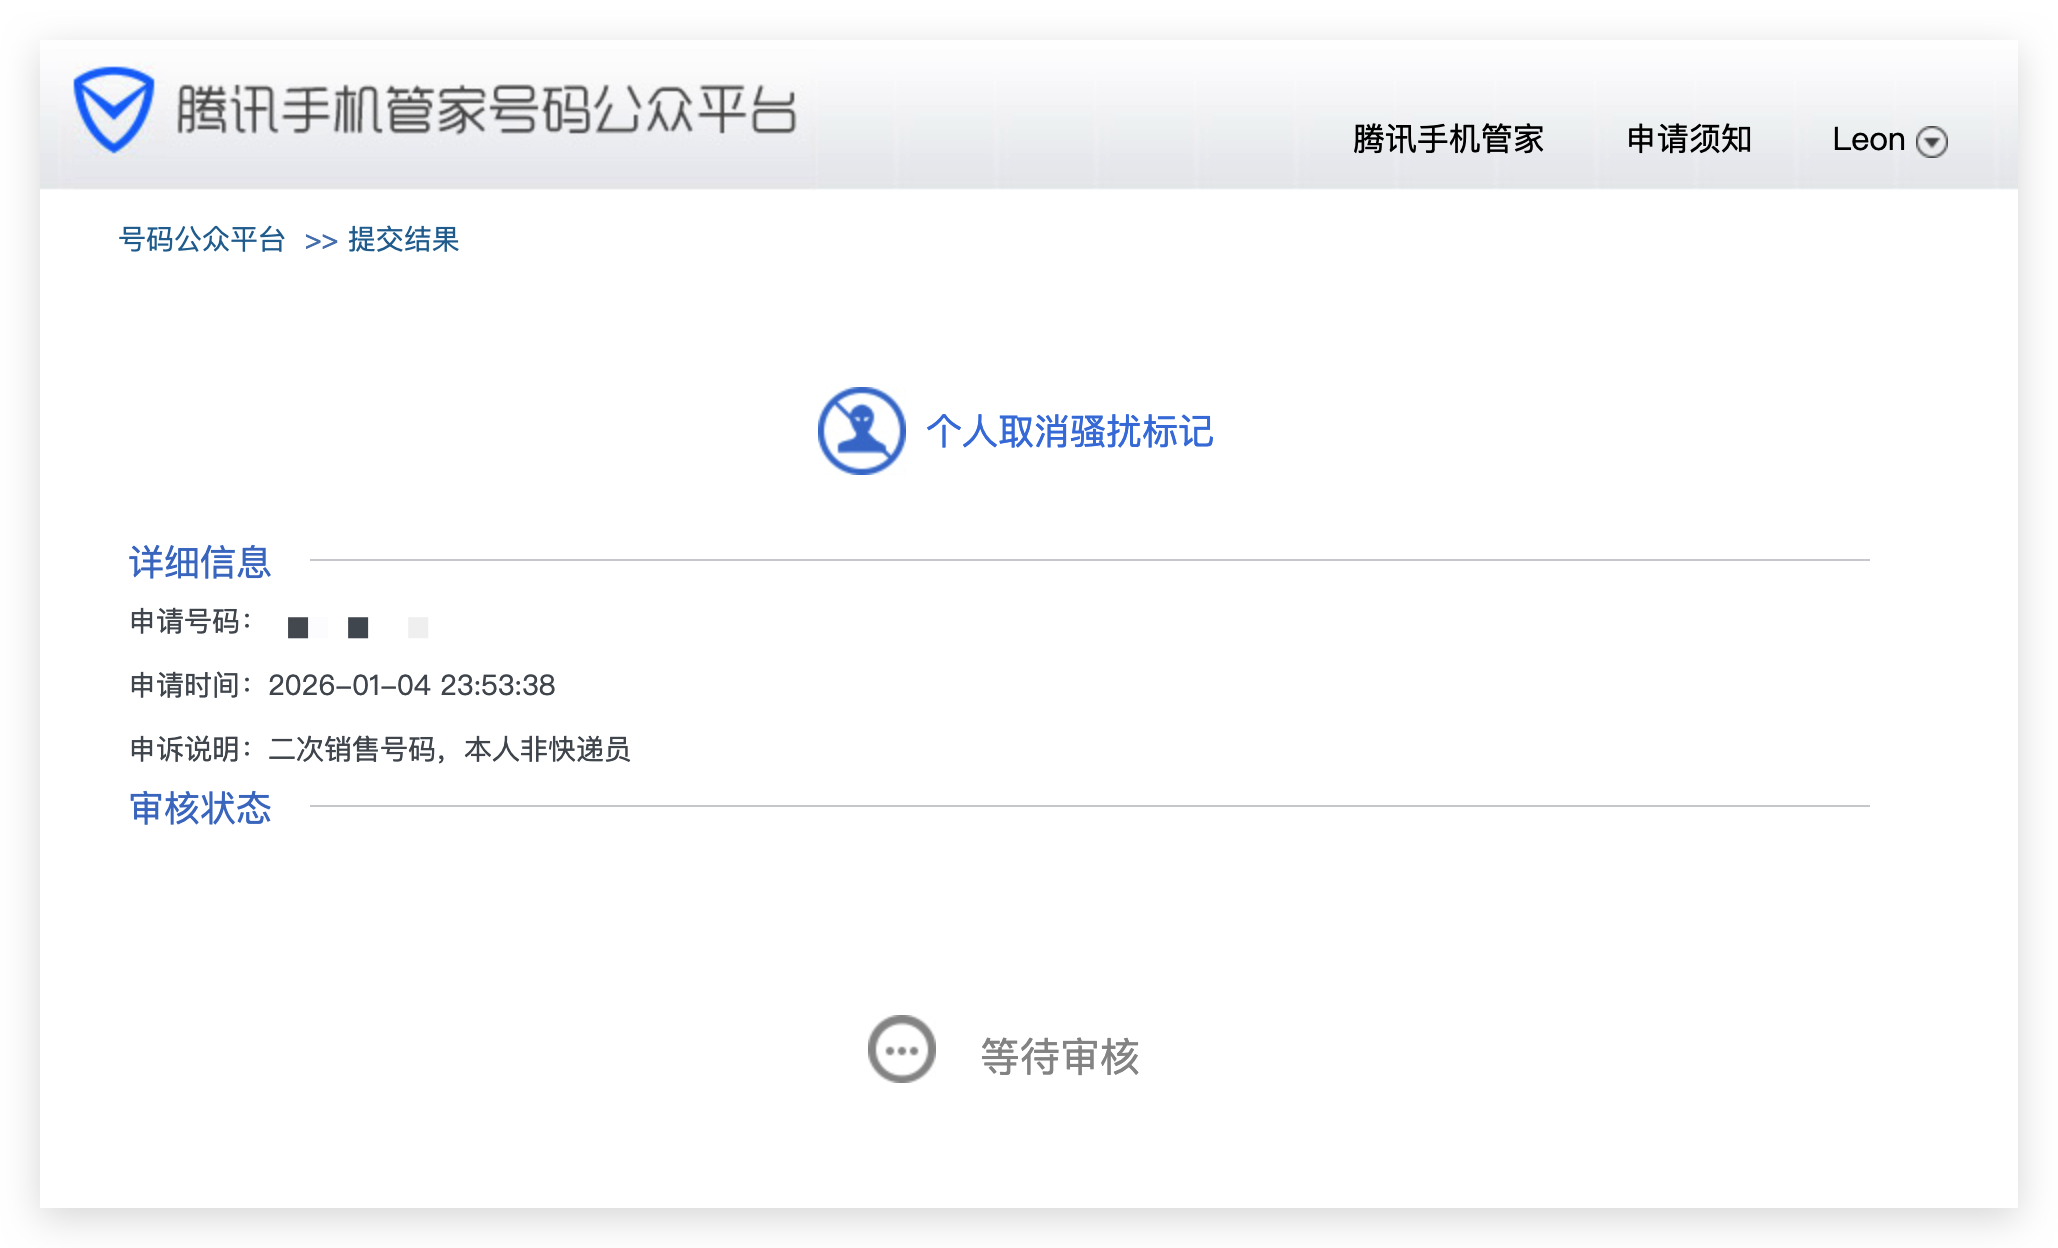The image size is (2058, 1248).
Task: Click the 个人取消骚扰标记 title text
Action: 1069,432
